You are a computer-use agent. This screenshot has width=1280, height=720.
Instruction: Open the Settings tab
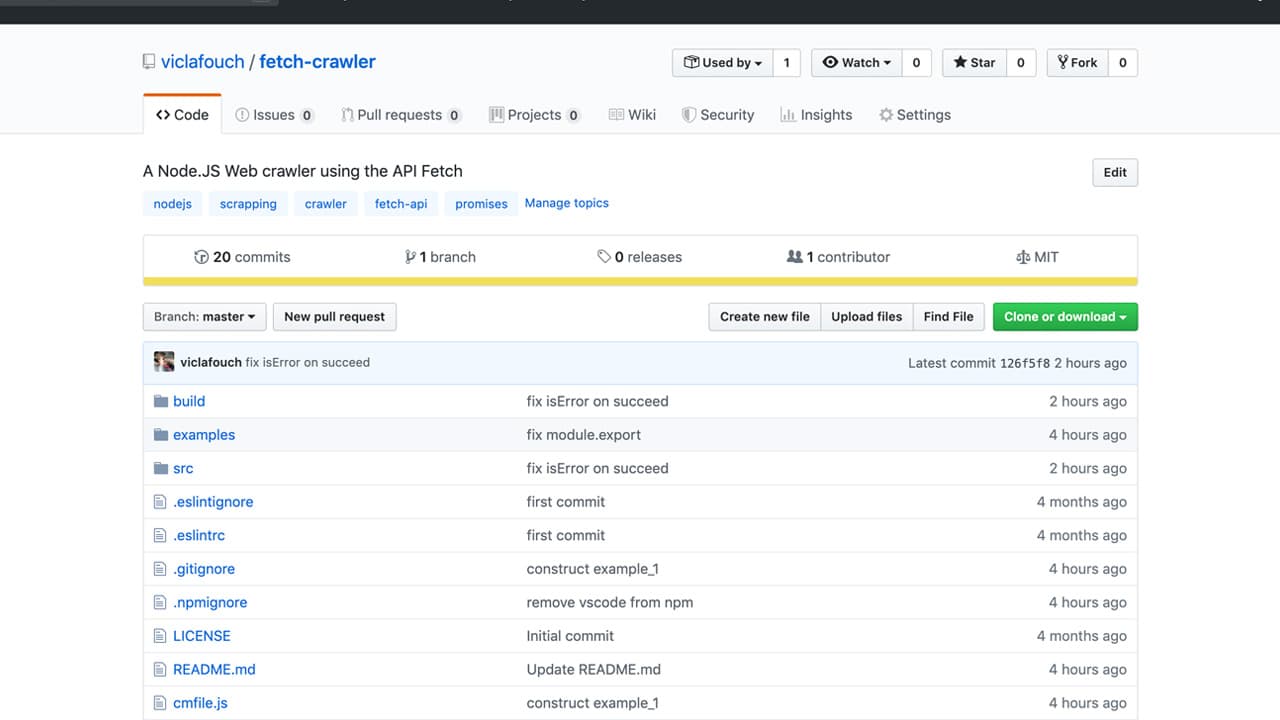point(914,115)
